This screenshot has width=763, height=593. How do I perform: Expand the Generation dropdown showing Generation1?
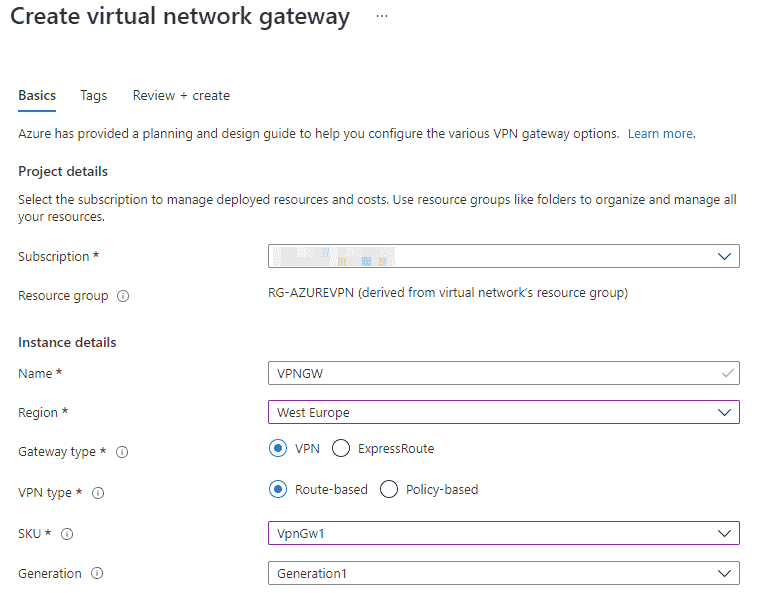point(504,573)
